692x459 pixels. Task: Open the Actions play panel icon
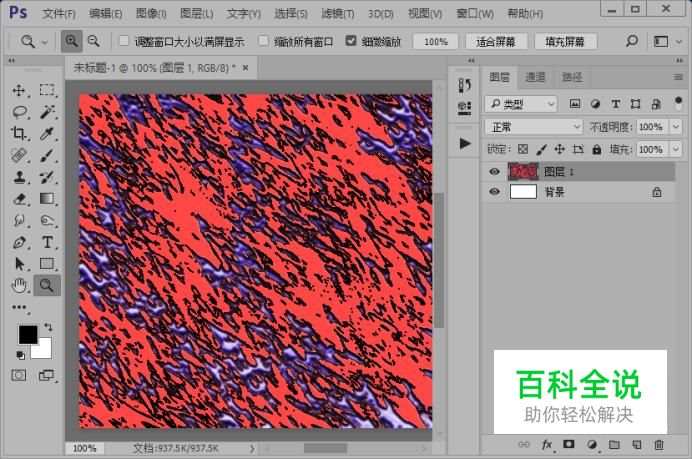(464, 143)
